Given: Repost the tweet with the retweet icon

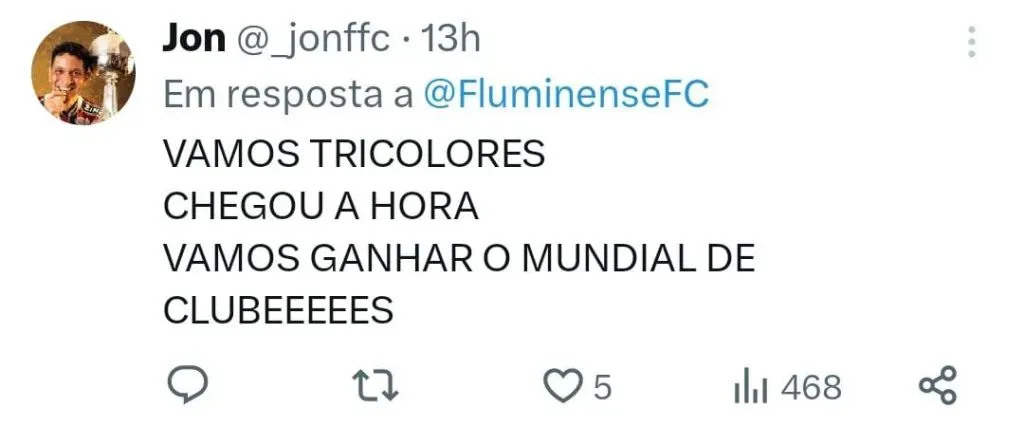Looking at the screenshot, I should pos(377,386).
